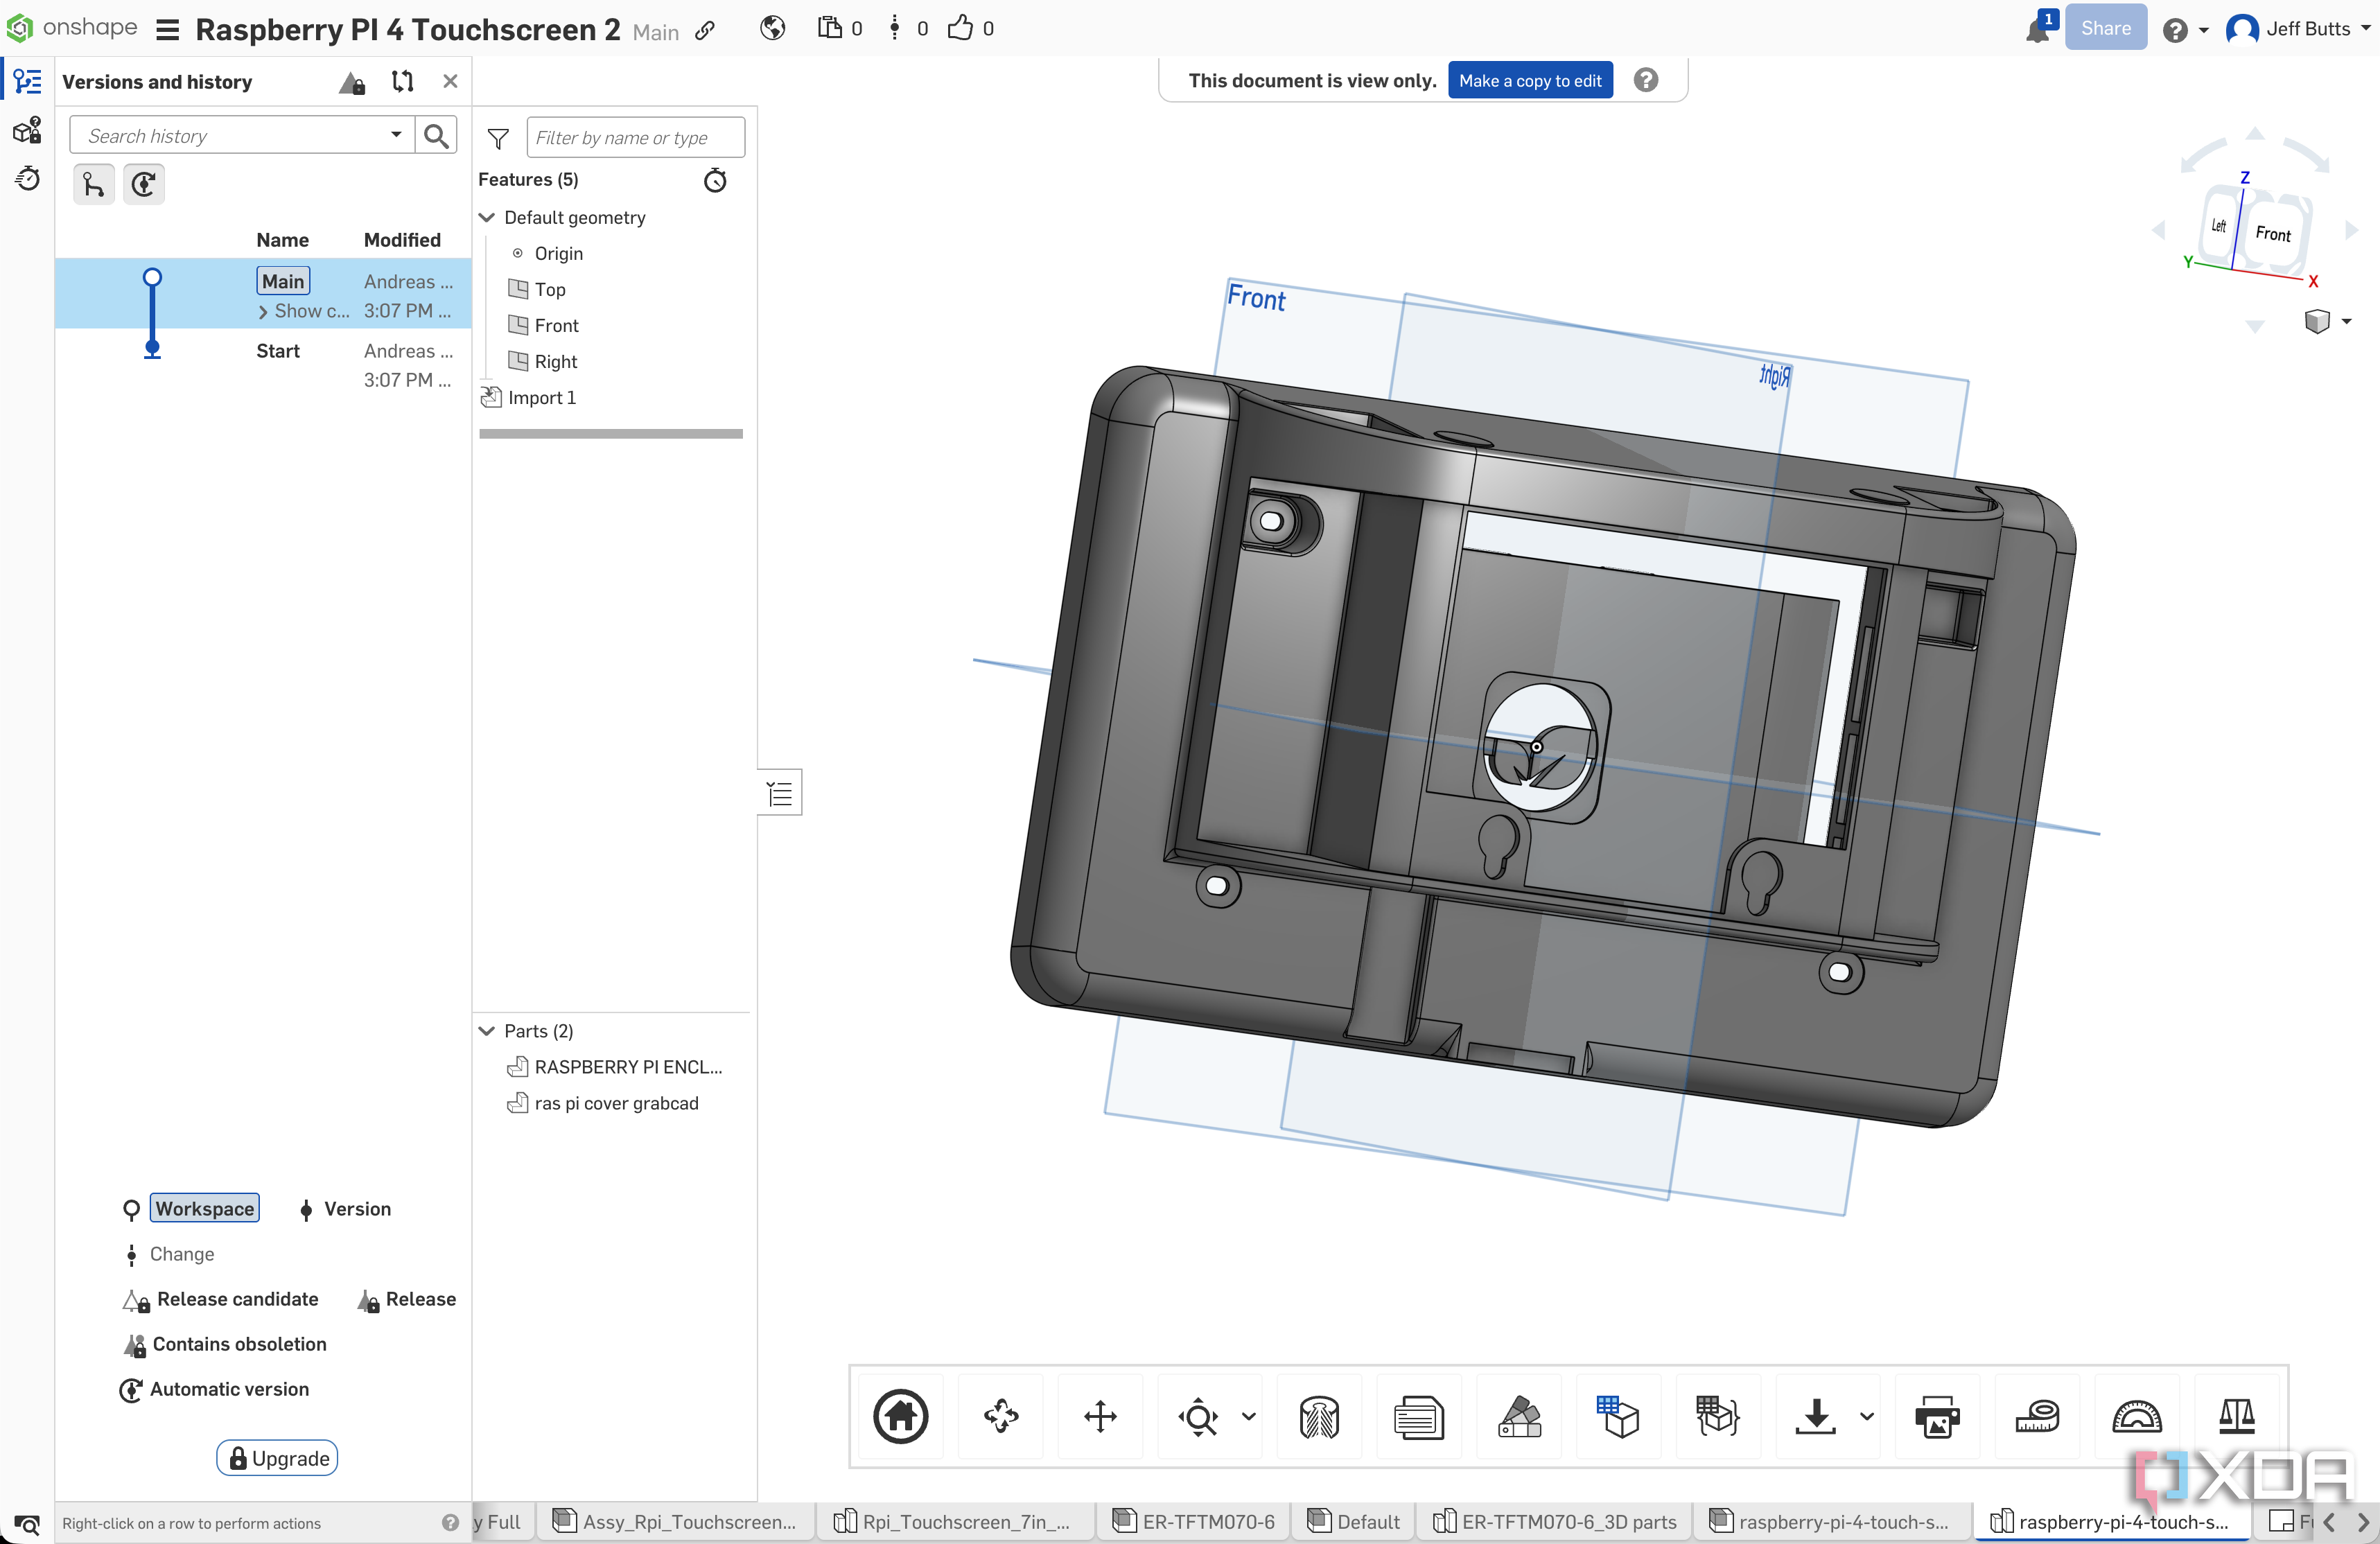Click the section view toolbar icon

coord(1319,1417)
